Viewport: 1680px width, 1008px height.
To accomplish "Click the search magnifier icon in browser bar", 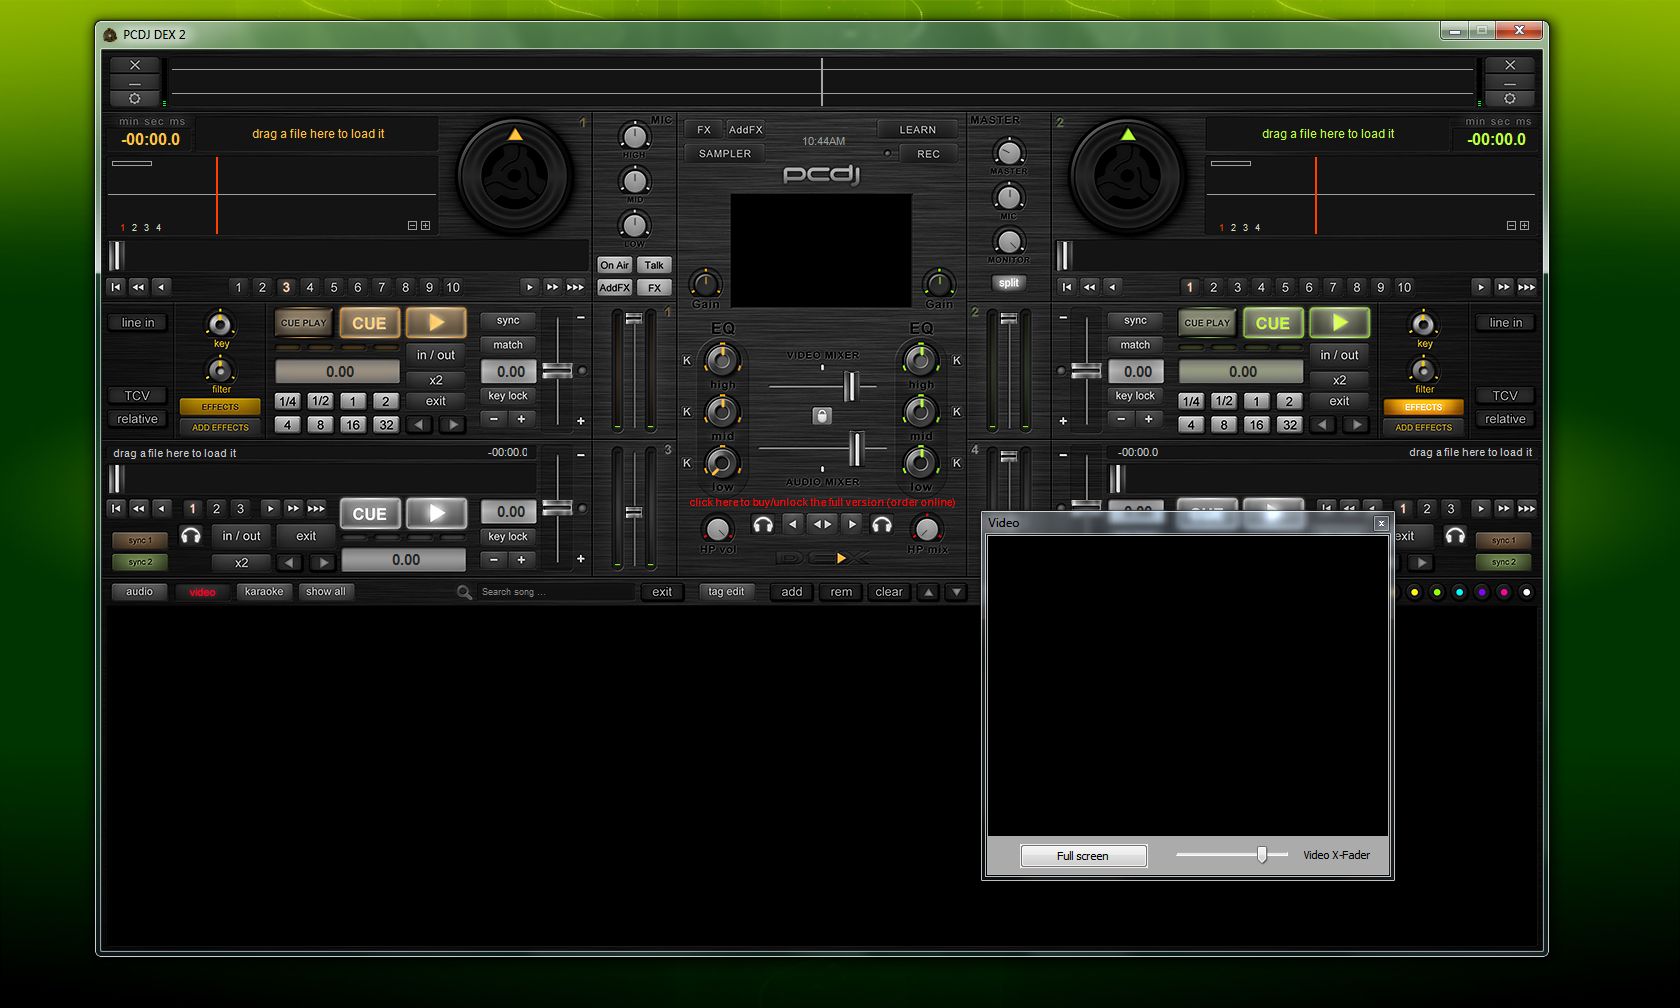I will tap(464, 592).
